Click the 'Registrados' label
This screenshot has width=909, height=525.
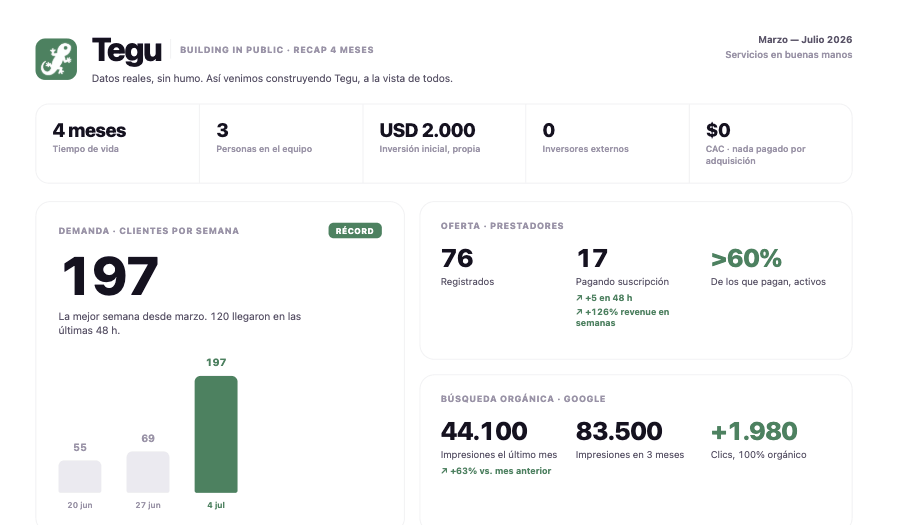[x=467, y=282]
